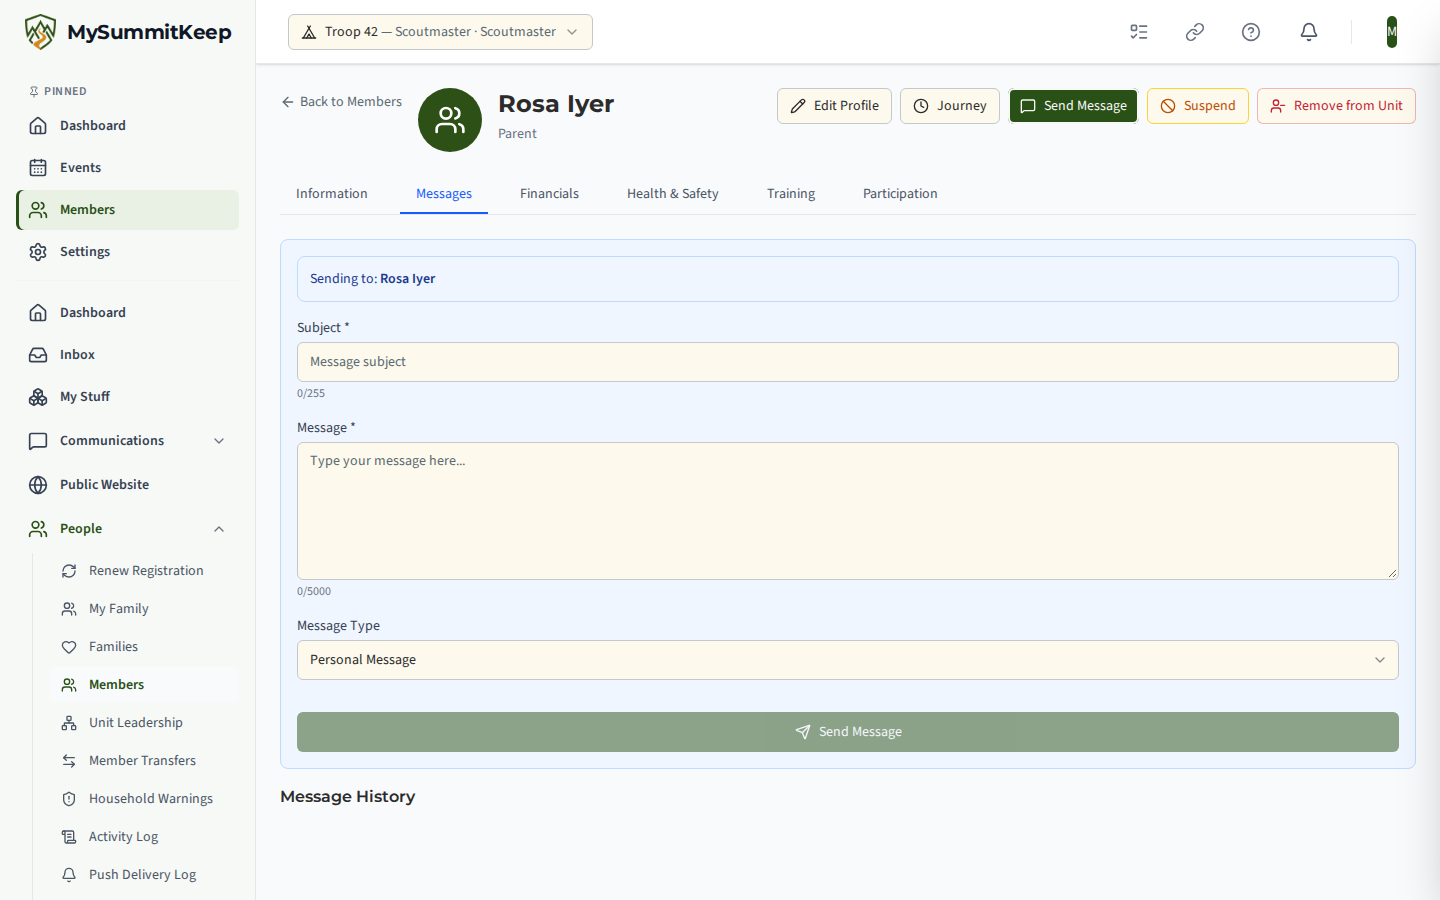Click Back to Members link
The image size is (1440, 900).
pyautogui.click(x=341, y=102)
